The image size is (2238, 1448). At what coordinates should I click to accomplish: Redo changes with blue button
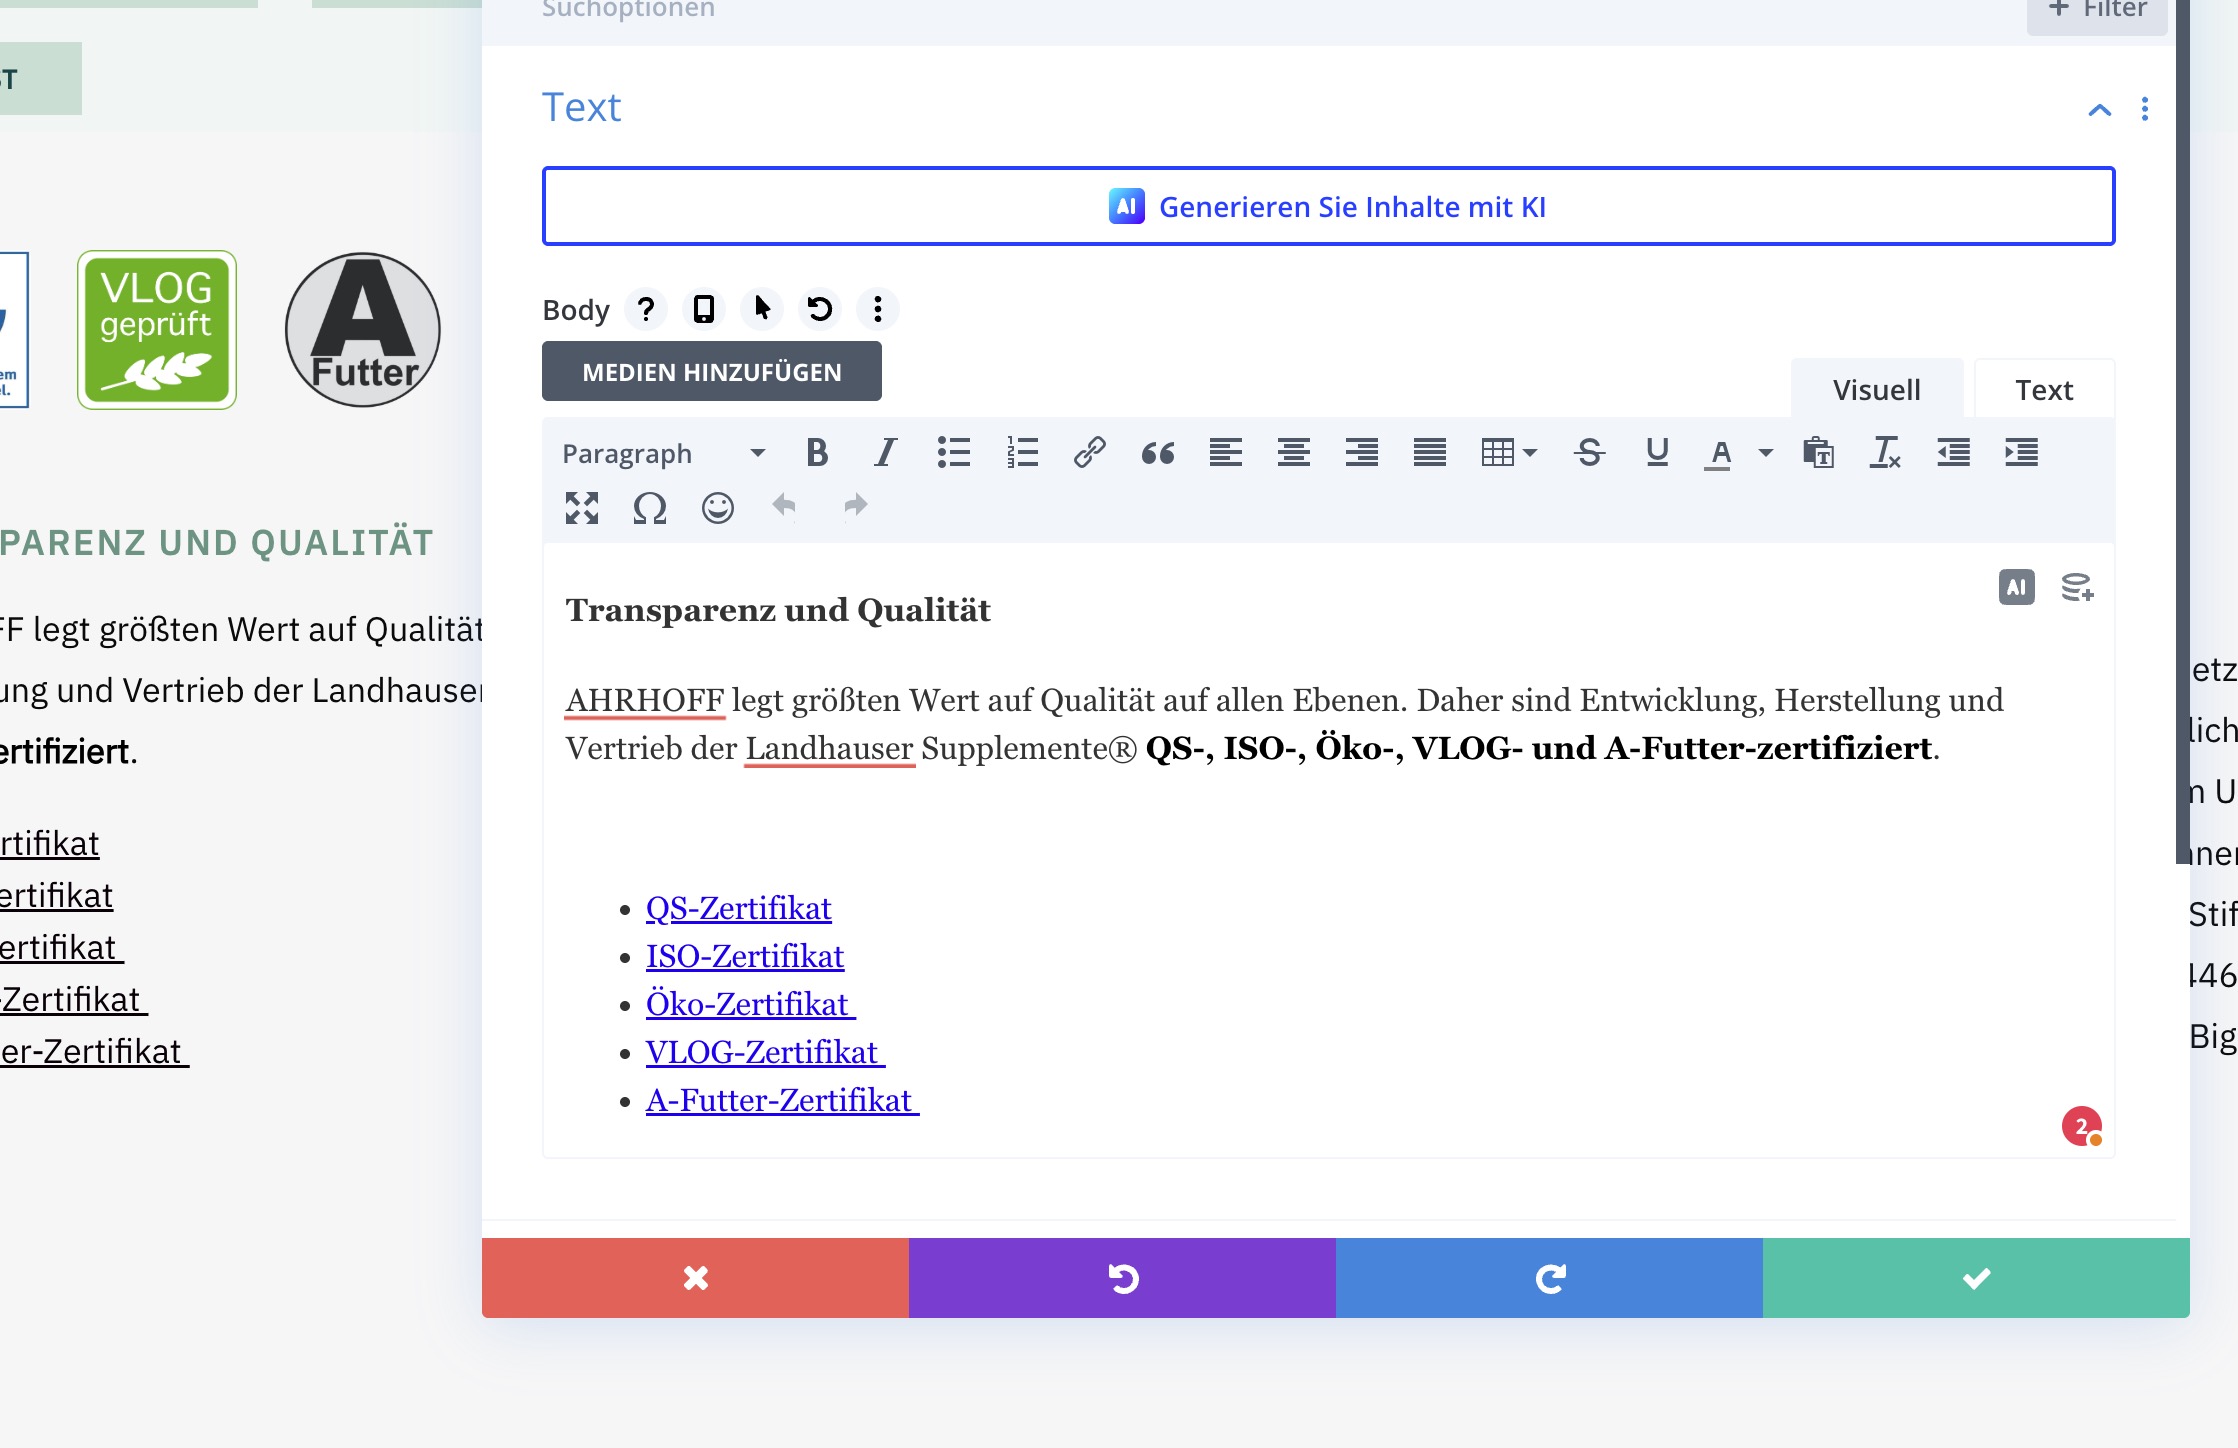pos(1549,1278)
